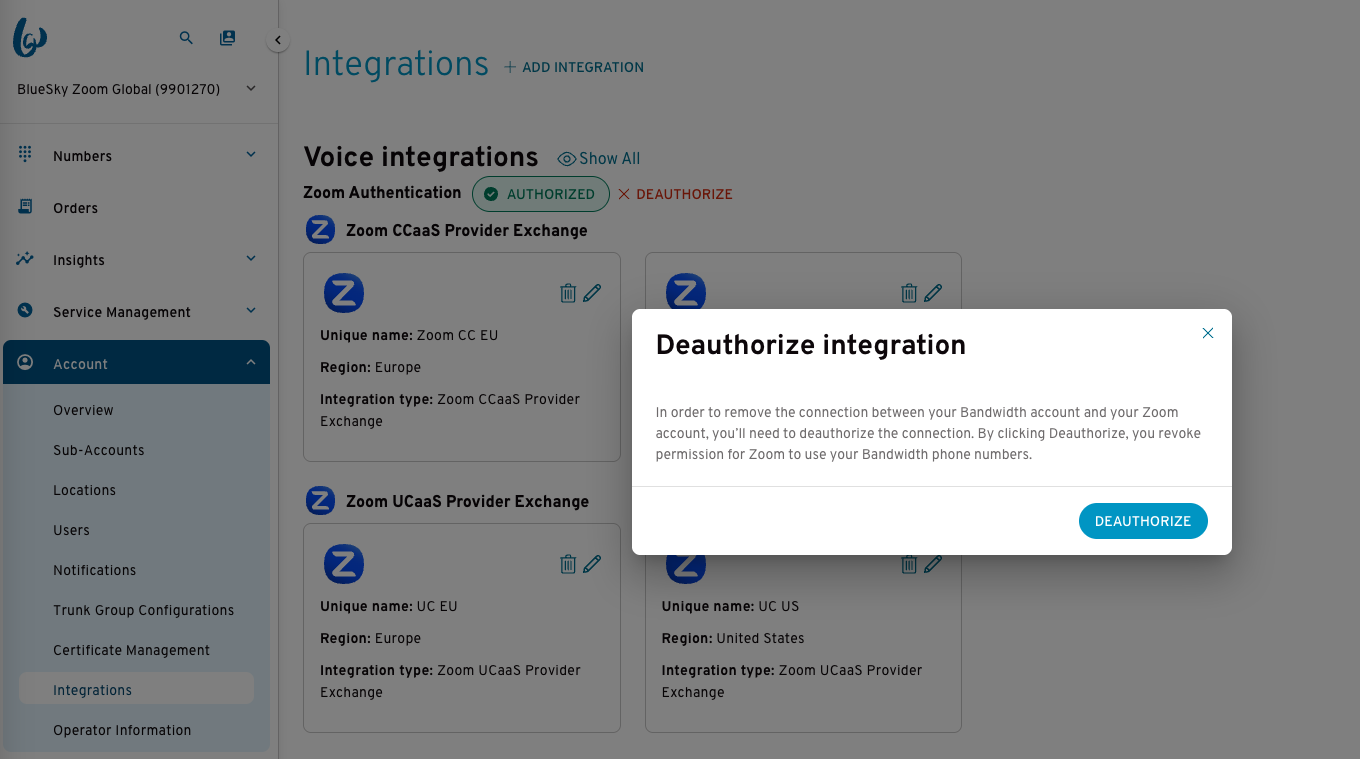This screenshot has width=1360, height=759.
Task: Open Certificate Management
Action: (x=131, y=650)
